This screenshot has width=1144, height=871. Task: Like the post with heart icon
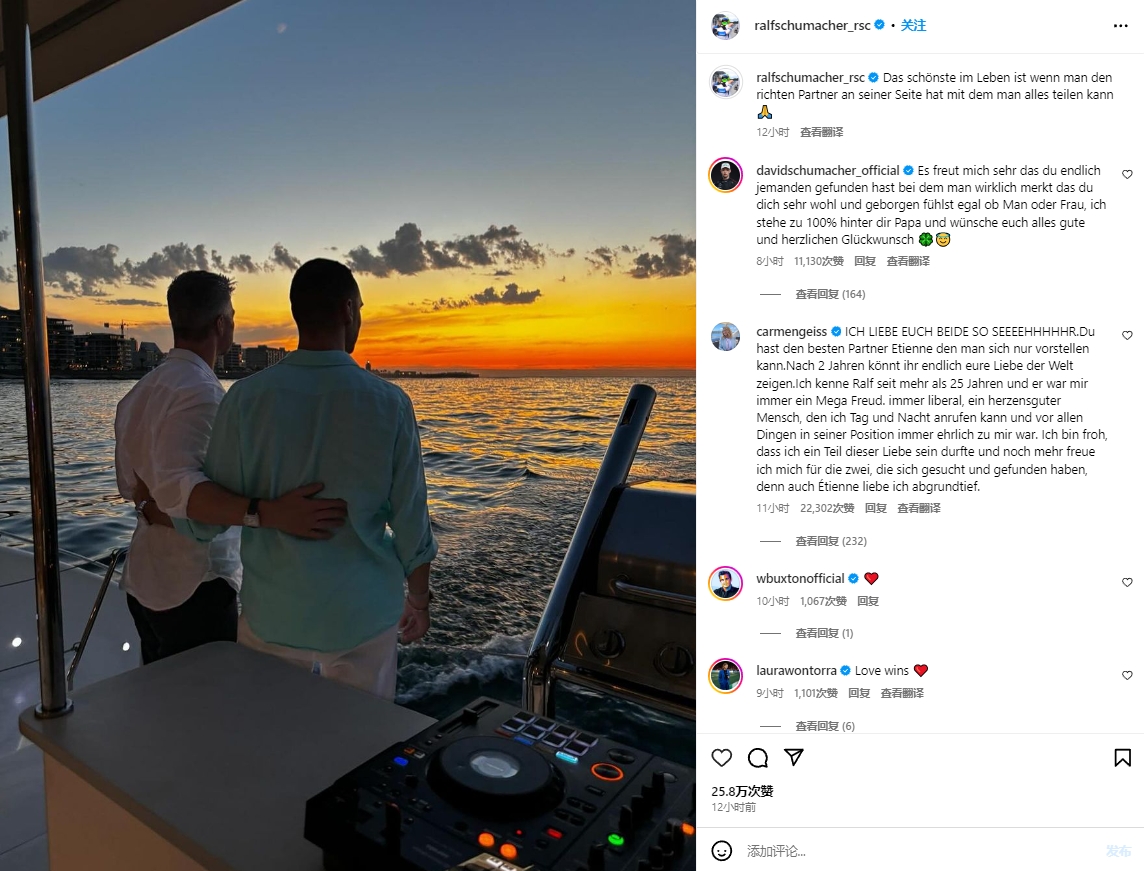click(x=722, y=758)
